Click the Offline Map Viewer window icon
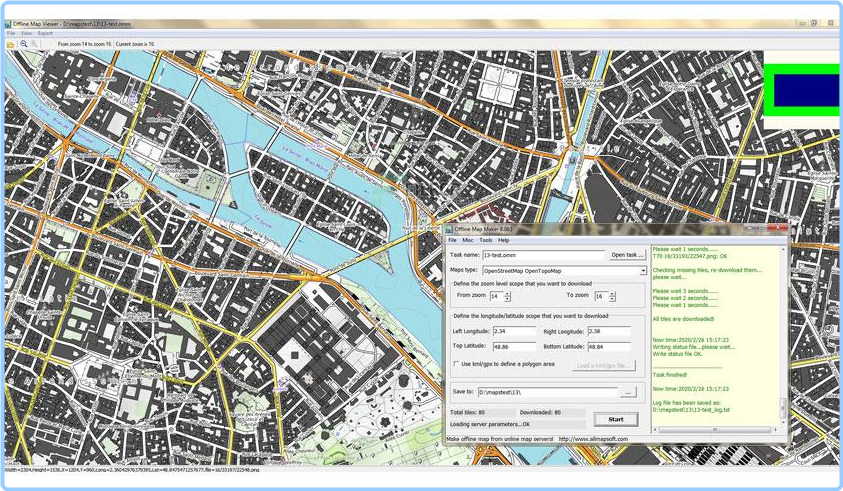Screen dimensions: 843x491 pyautogui.click(x=8, y=24)
